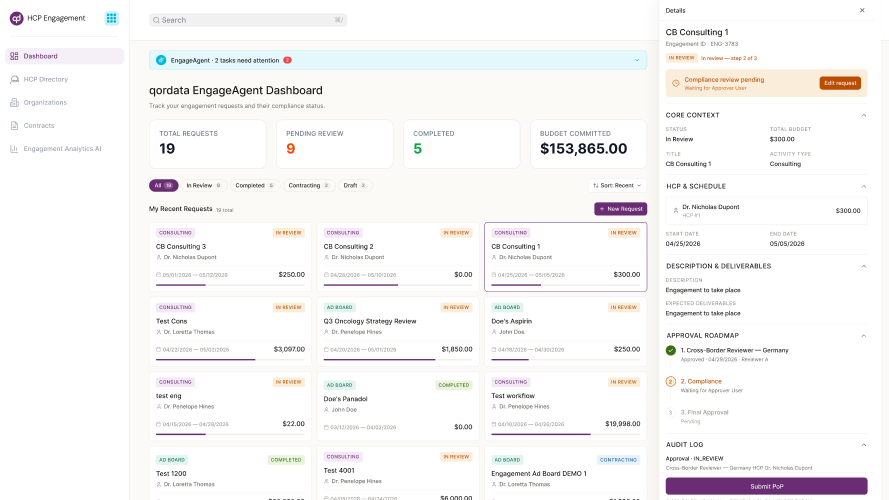Click the HCP Directory sidebar icon
The height and width of the screenshot is (500, 889).
pos(14,79)
